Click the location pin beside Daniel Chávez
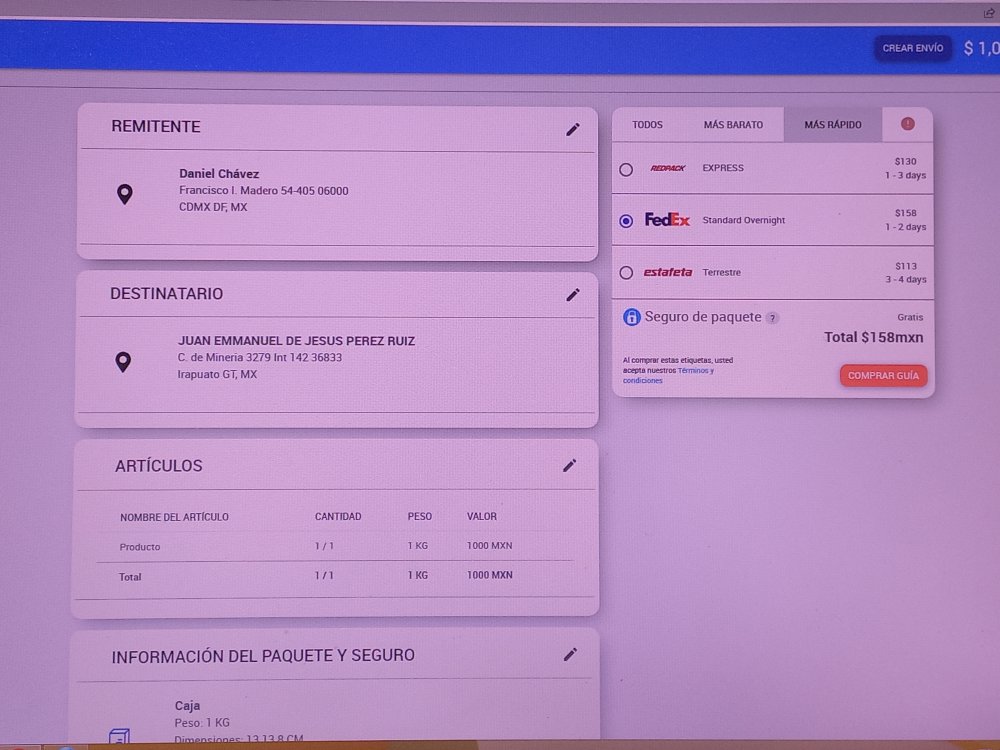 125,194
